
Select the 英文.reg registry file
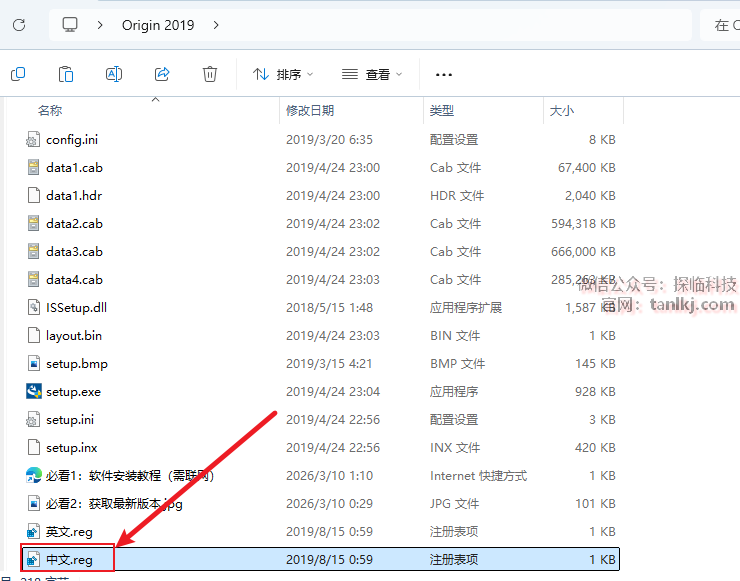pyautogui.click(x=69, y=532)
